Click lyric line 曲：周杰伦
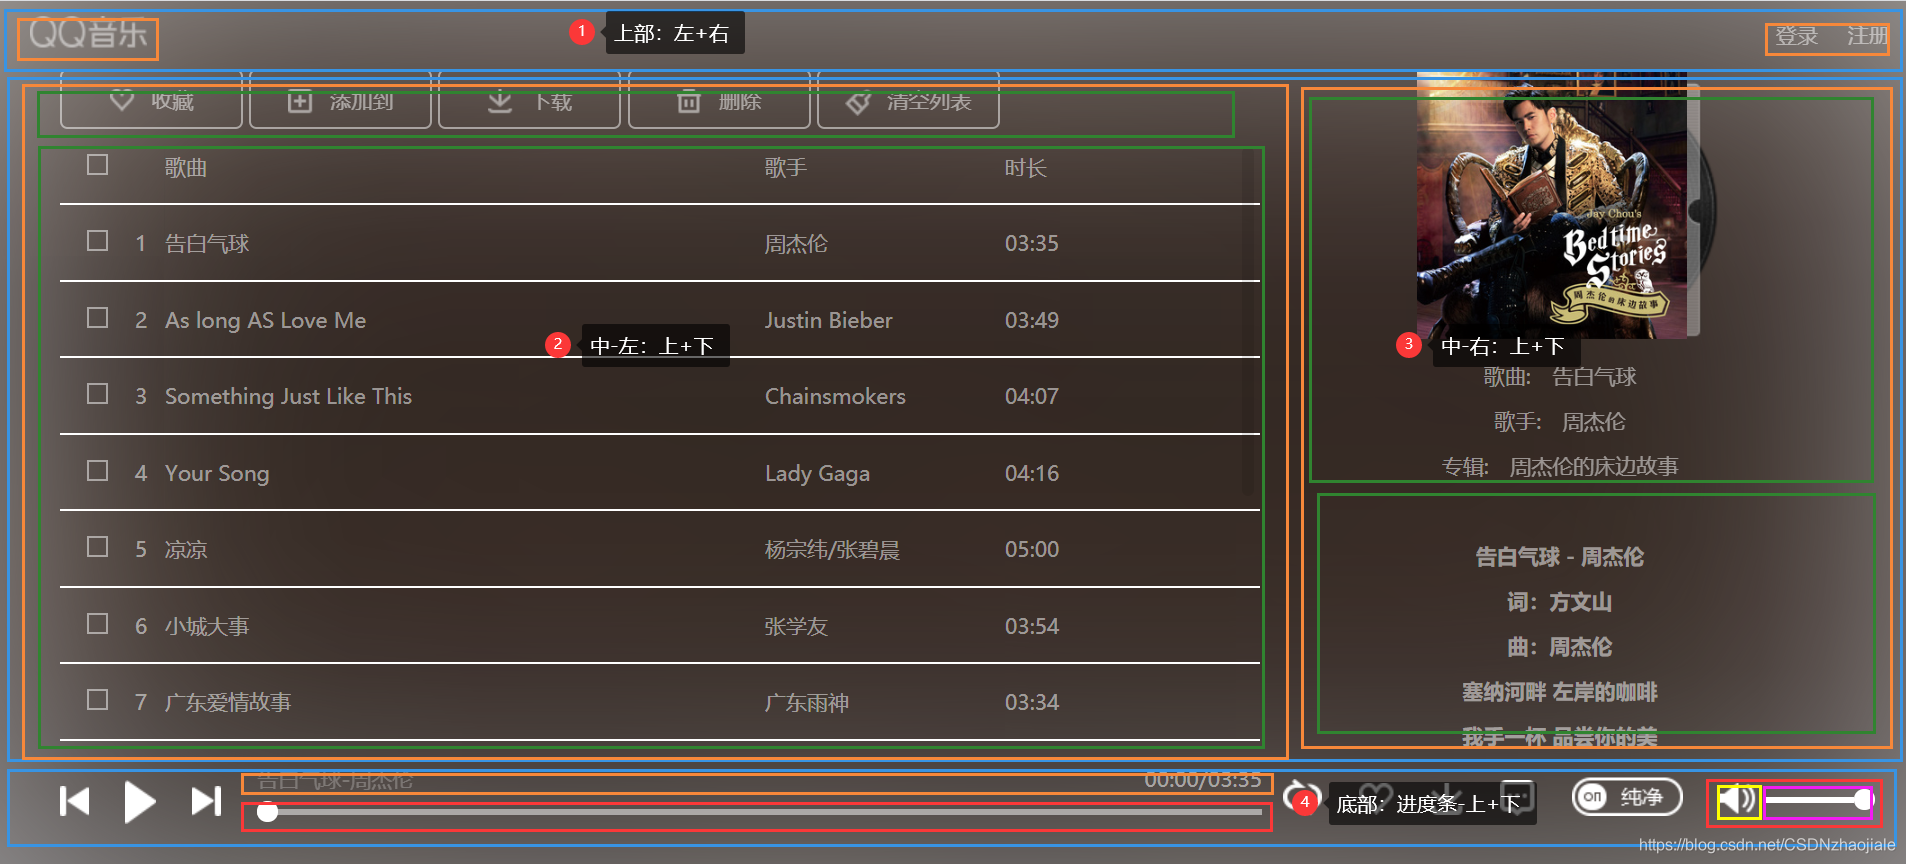 pos(1559,647)
